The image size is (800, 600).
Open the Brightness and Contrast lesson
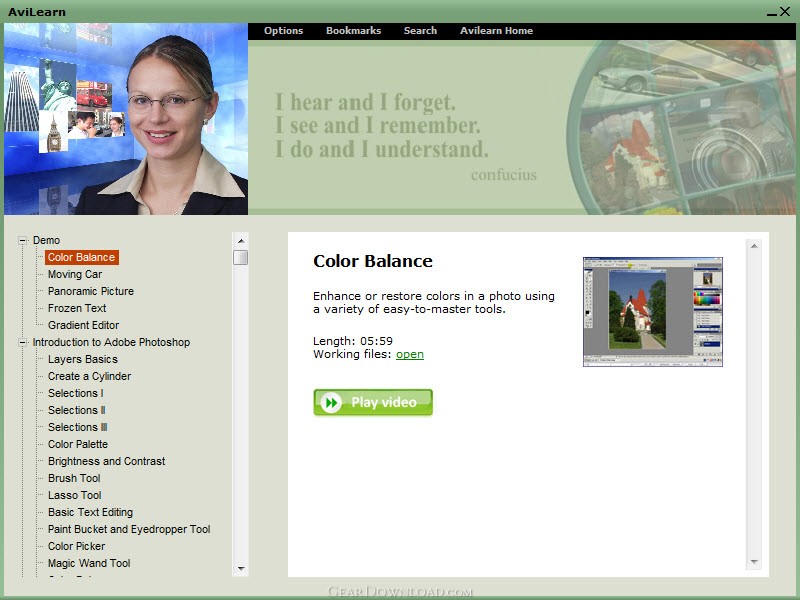[107, 461]
